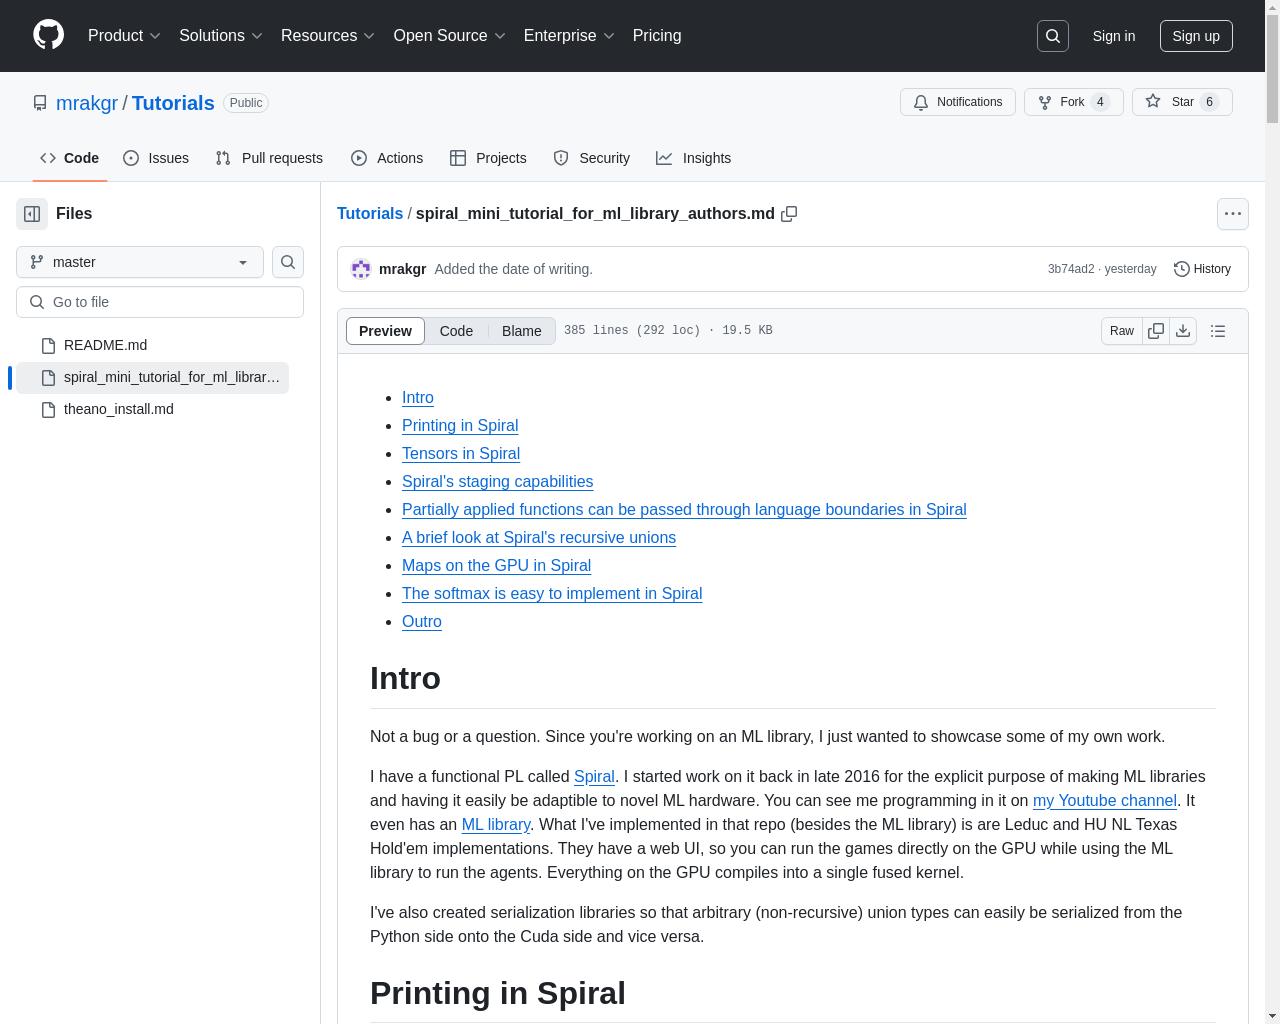Click Sign in link
Screen dimensions: 1280x1024
[x=1113, y=36]
